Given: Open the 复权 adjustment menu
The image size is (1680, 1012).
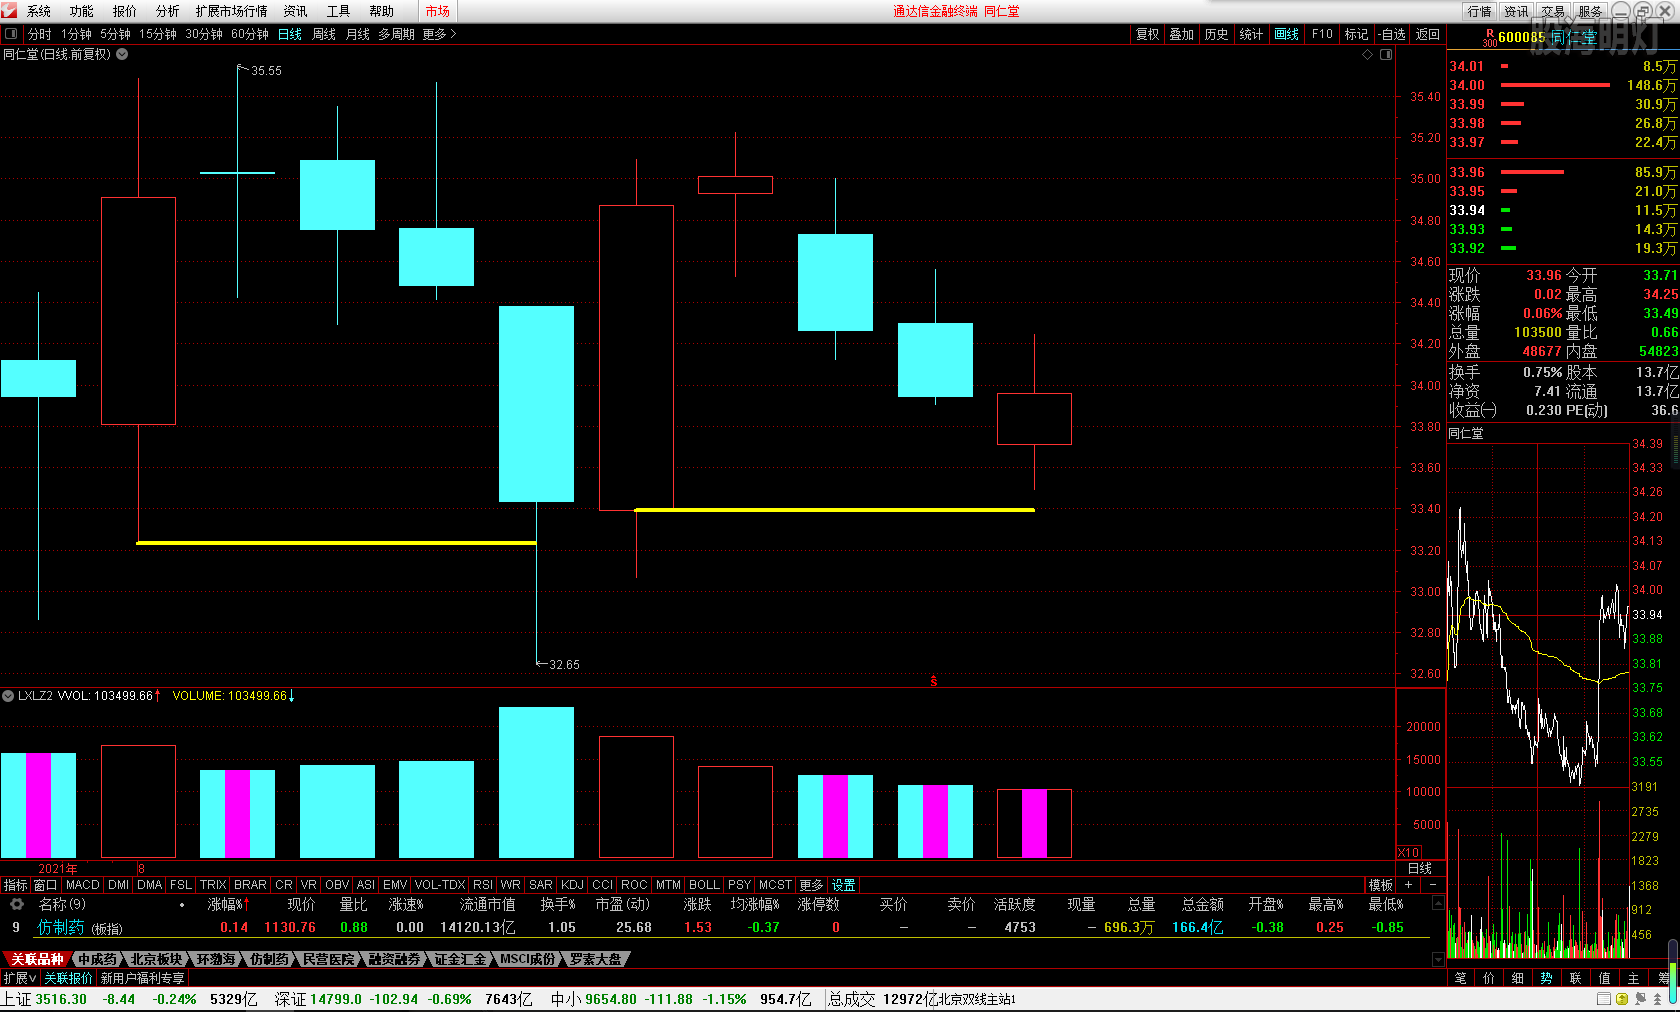Looking at the screenshot, I should point(1147,34).
